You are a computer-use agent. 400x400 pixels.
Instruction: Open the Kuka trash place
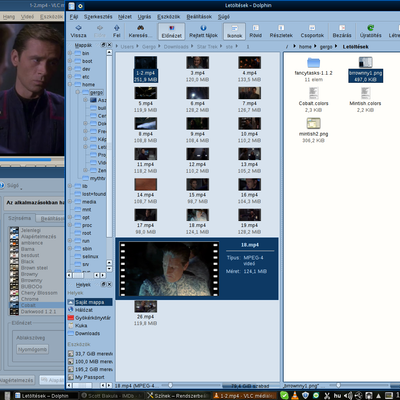point(81,326)
